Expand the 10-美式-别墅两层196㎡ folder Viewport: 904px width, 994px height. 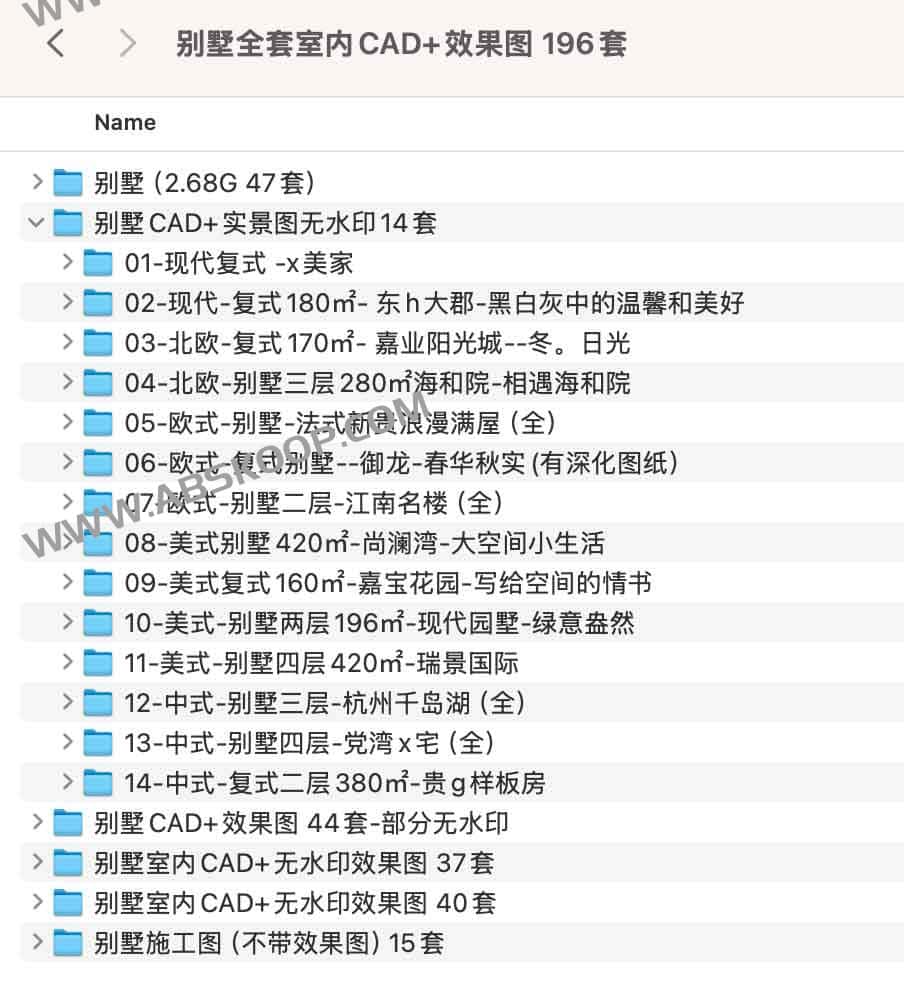[66, 623]
